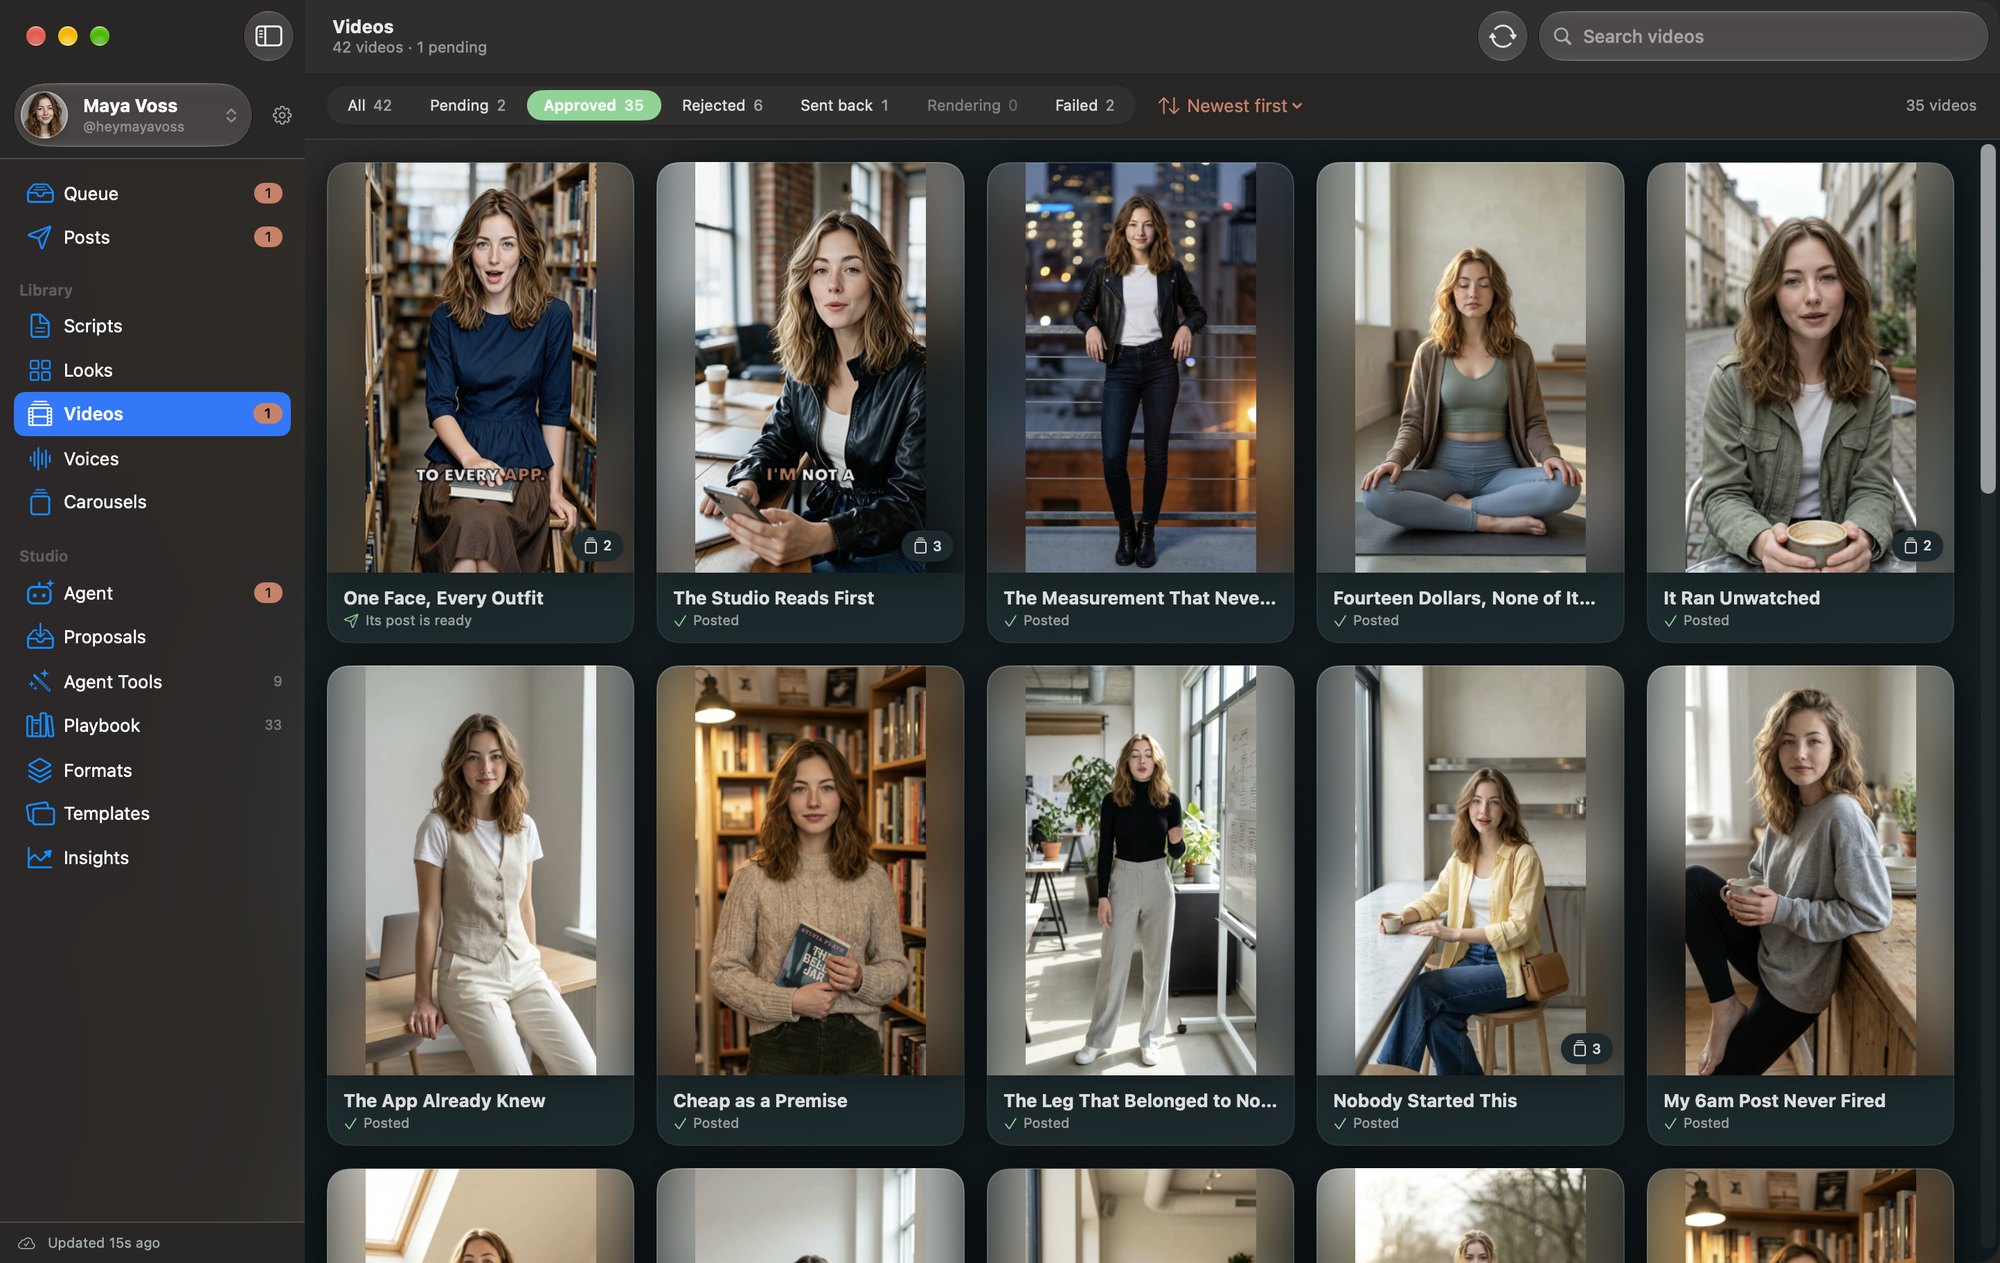Screen dimensions: 2000x1263
Task: Select the Sent back 1 filter tab
Action: pos(844,106)
